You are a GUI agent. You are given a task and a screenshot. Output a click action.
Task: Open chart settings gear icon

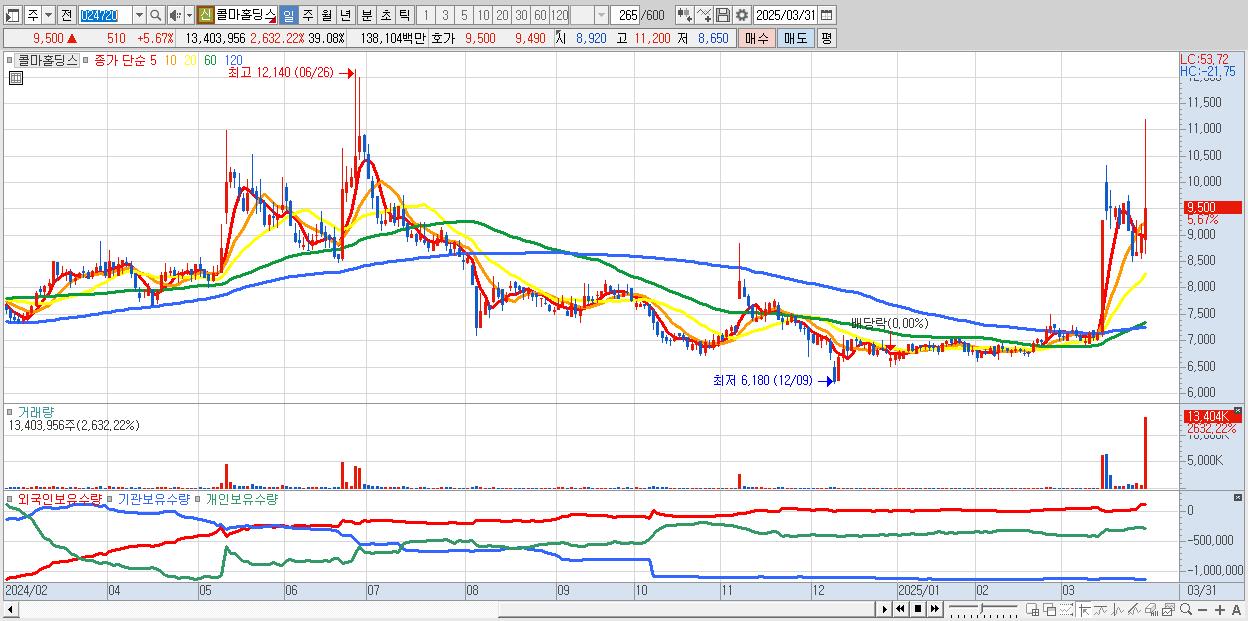(742, 15)
